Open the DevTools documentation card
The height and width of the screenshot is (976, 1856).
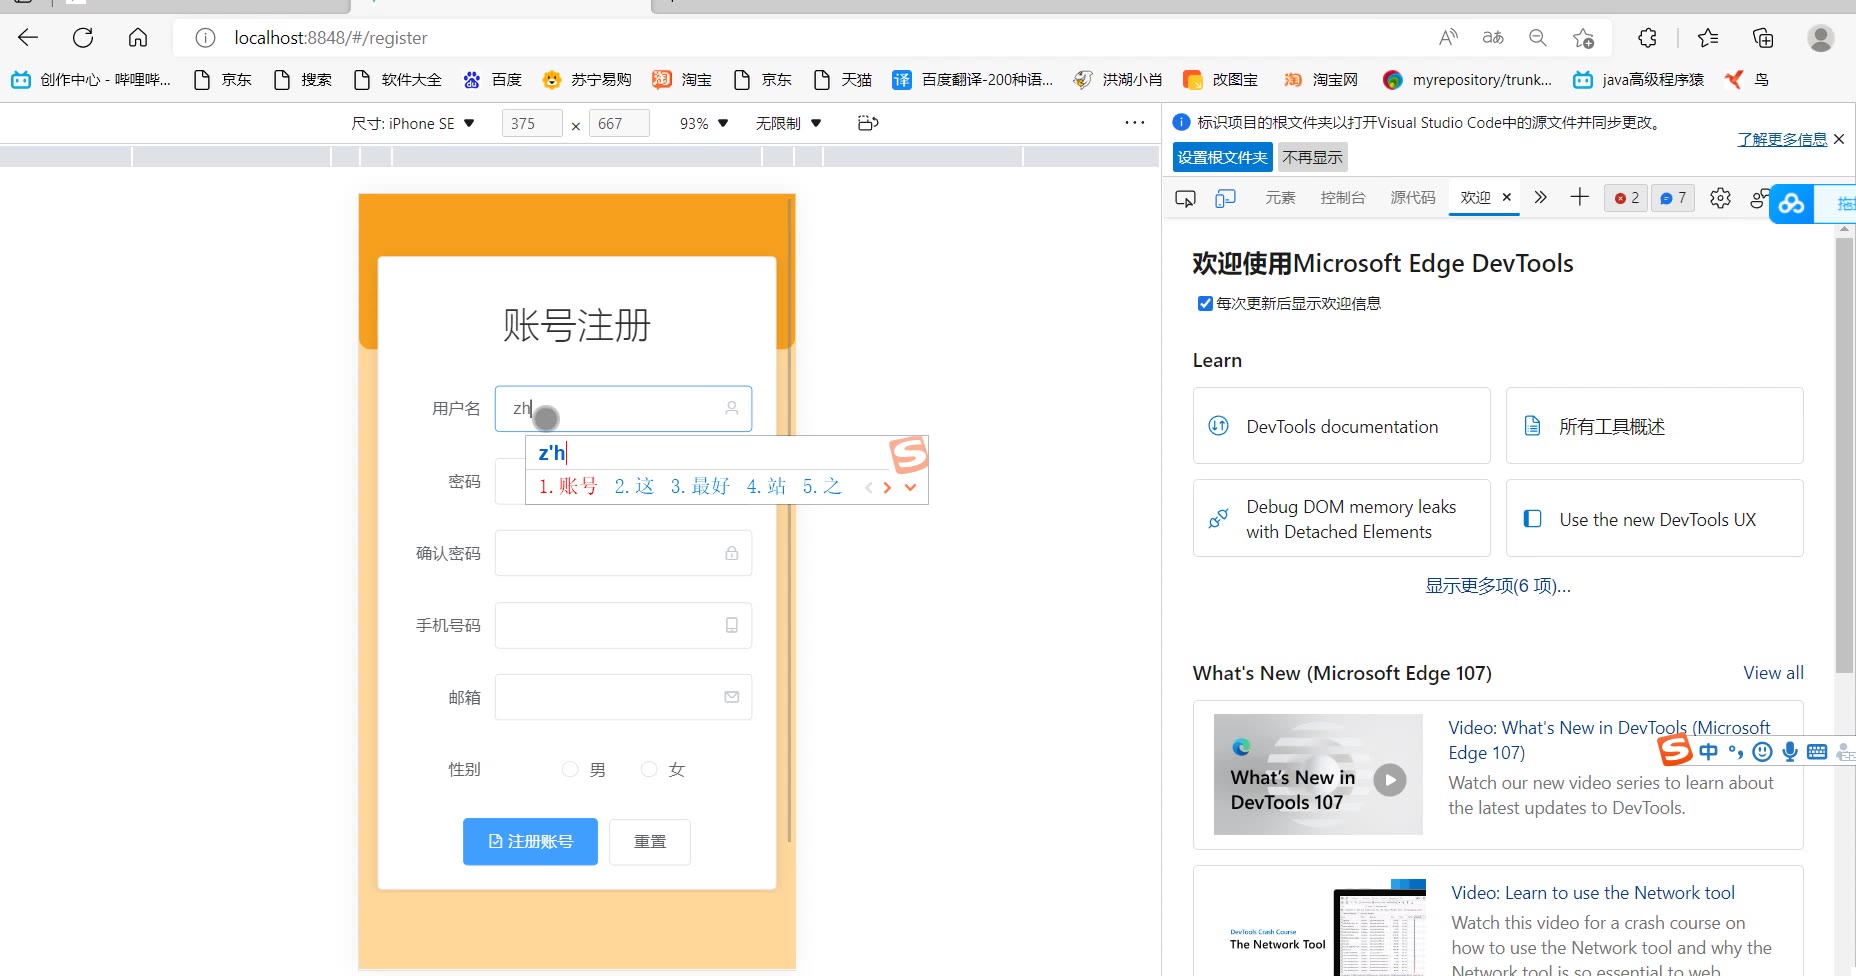point(1341,426)
